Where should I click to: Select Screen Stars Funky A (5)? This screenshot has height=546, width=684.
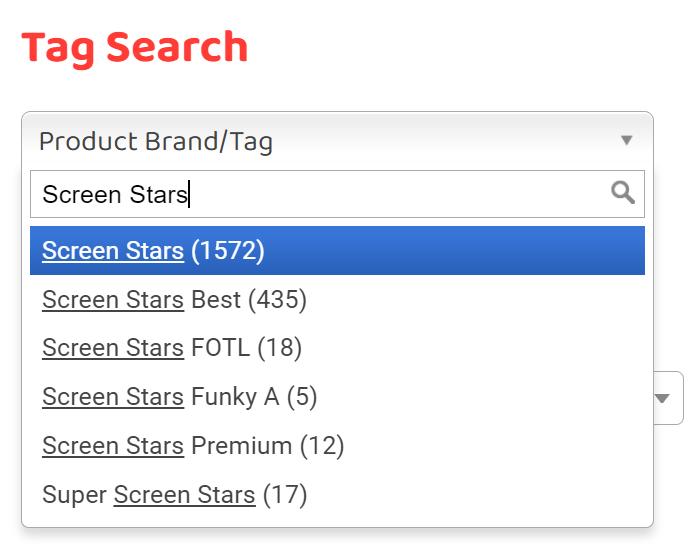(179, 397)
